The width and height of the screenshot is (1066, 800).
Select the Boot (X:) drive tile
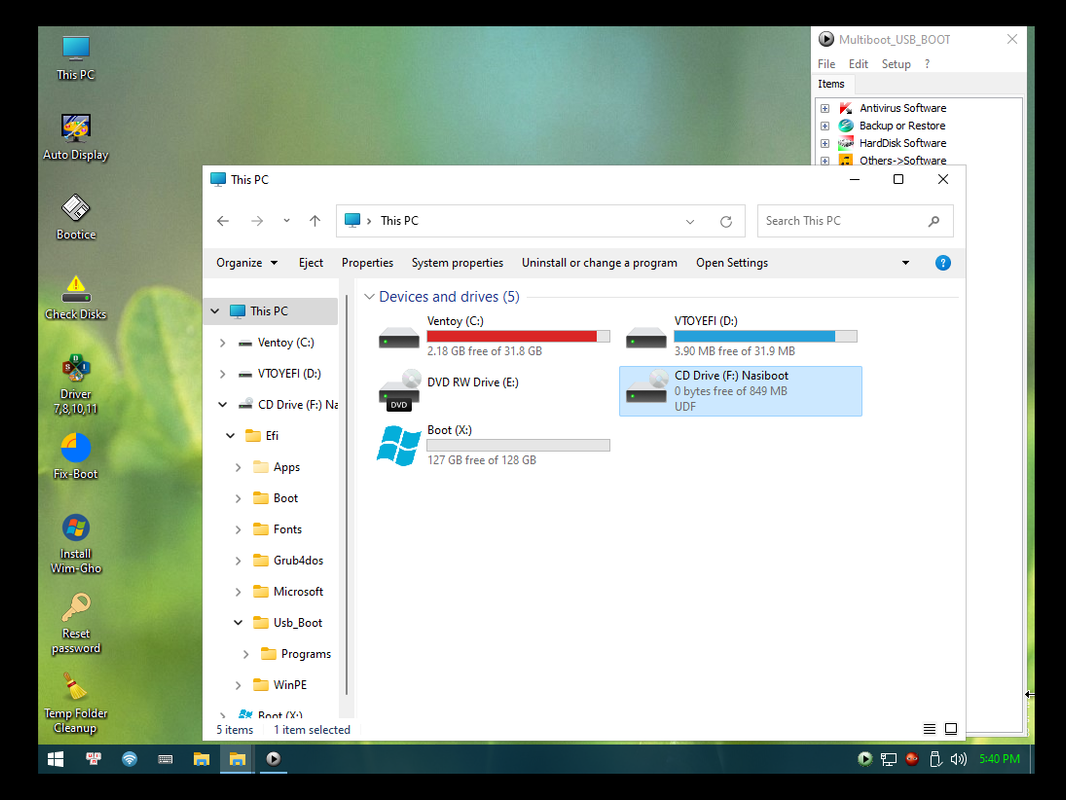[x=494, y=445]
